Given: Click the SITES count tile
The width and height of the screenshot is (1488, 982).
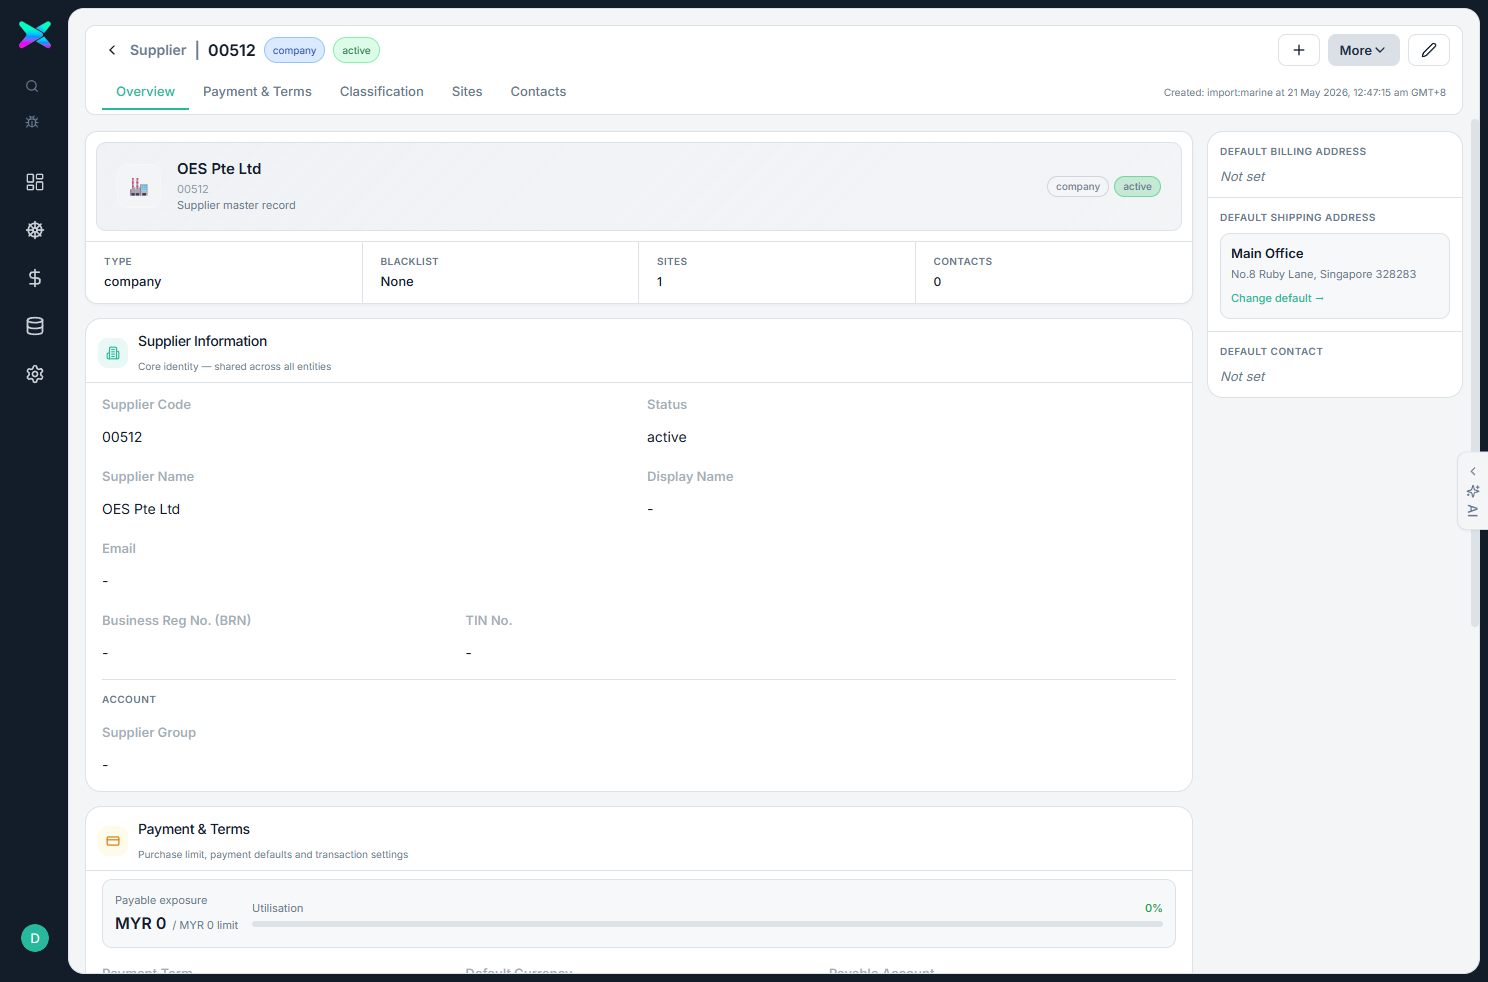Looking at the screenshot, I should click(x=777, y=272).
